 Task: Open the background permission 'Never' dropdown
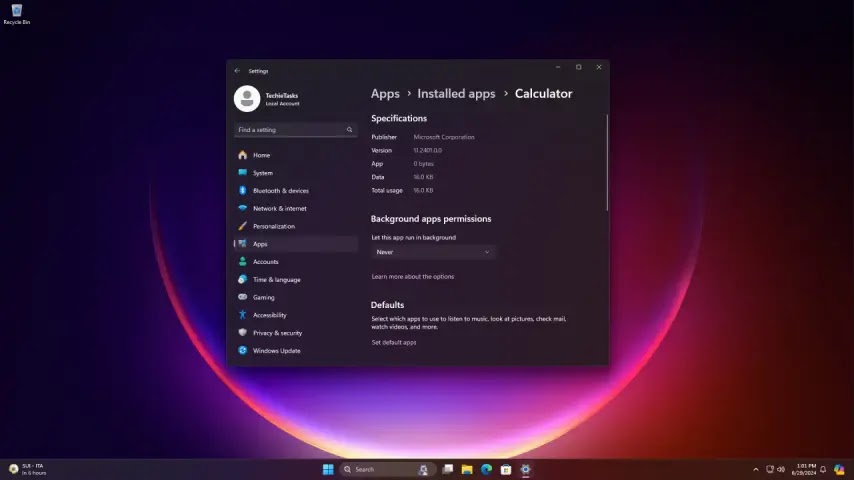pyautogui.click(x=433, y=252)
